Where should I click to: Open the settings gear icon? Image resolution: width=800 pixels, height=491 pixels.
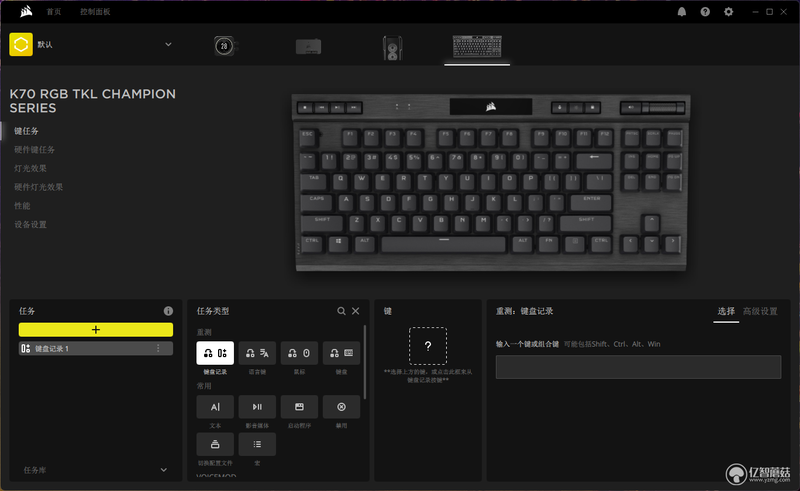pyautogui.click(x=729, y=12)
